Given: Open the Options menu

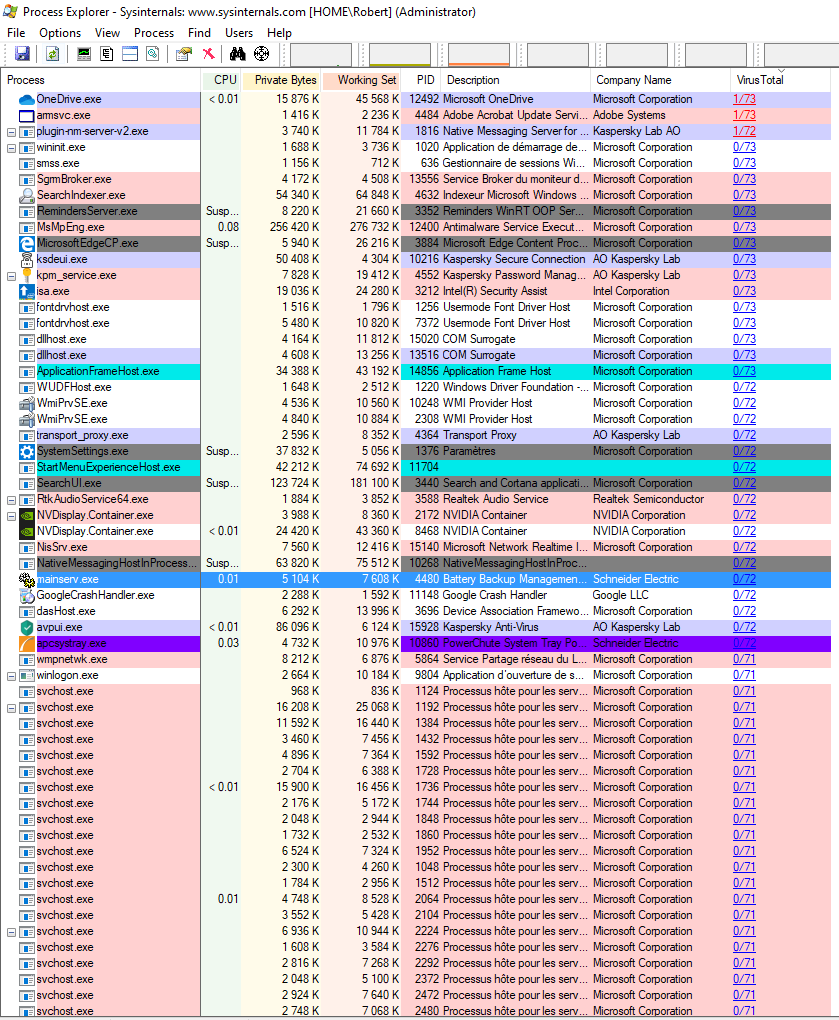Looking at the screenshot, I should click(x=60, y=33).
